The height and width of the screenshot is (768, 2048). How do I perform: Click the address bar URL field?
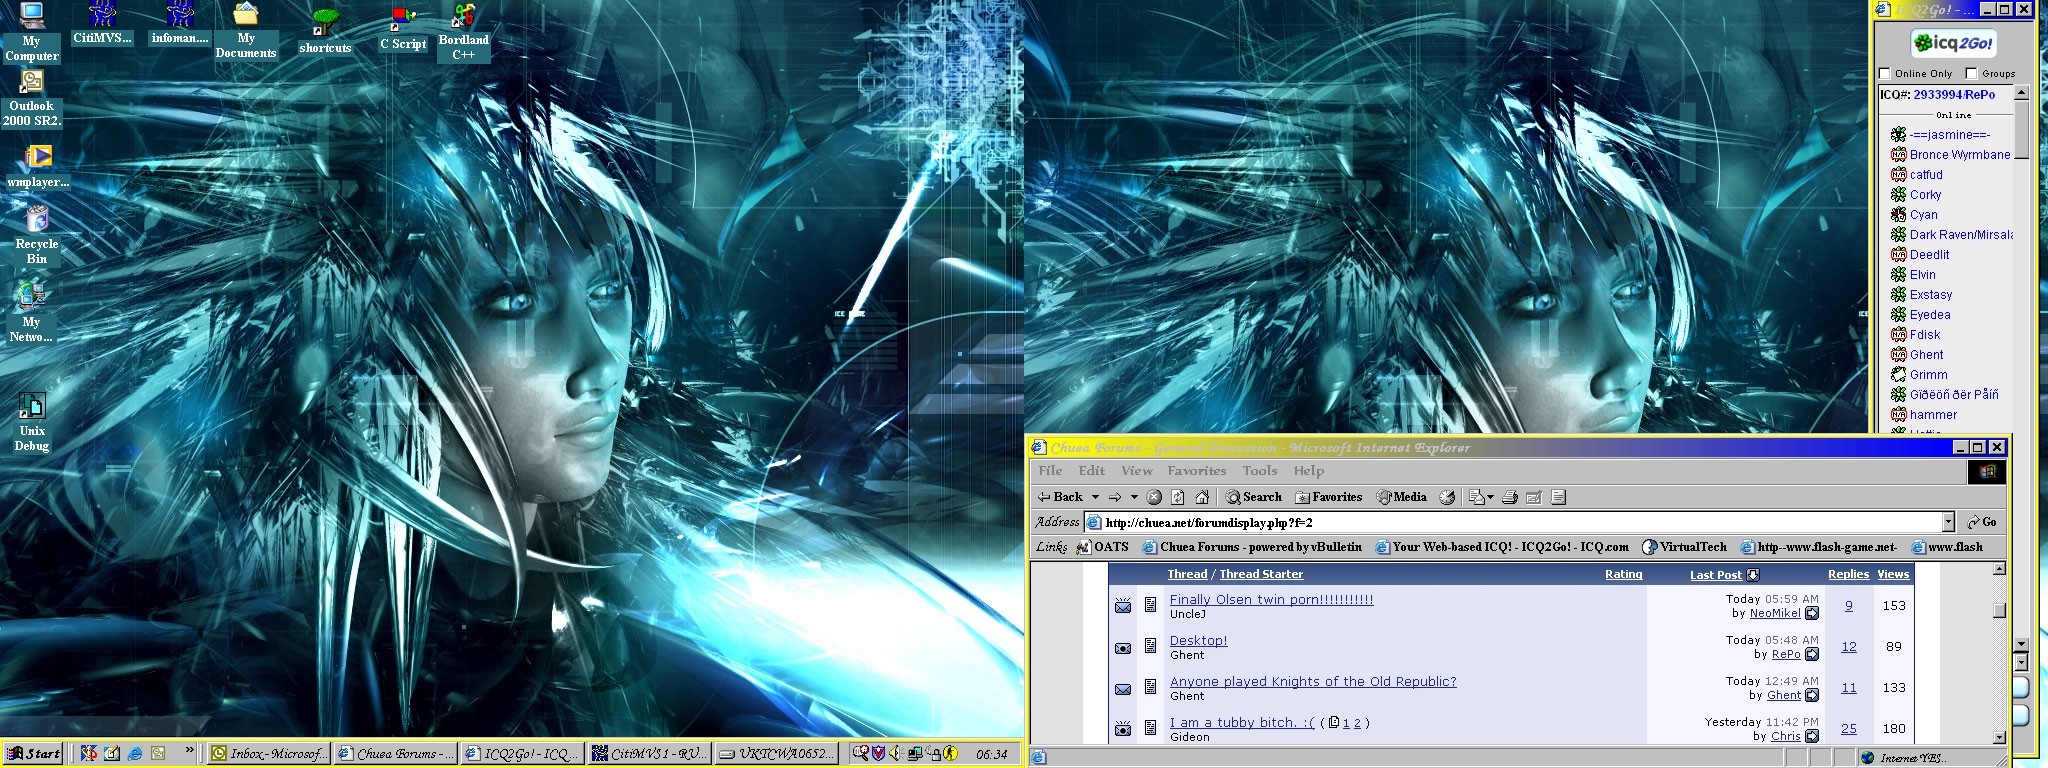[1513, 522]
